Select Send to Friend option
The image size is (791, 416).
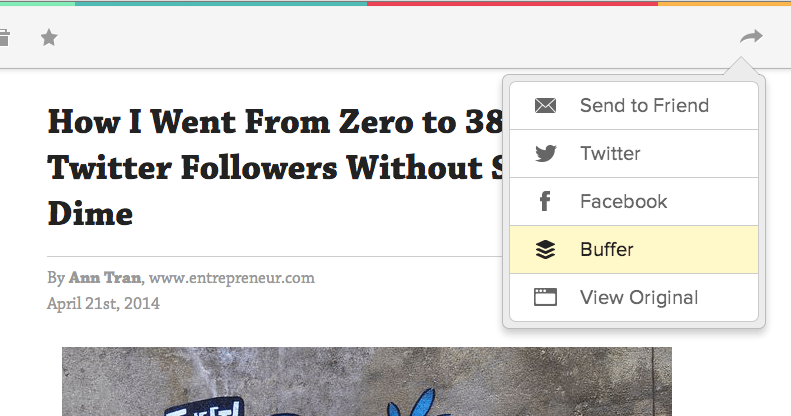pos(634,105)
